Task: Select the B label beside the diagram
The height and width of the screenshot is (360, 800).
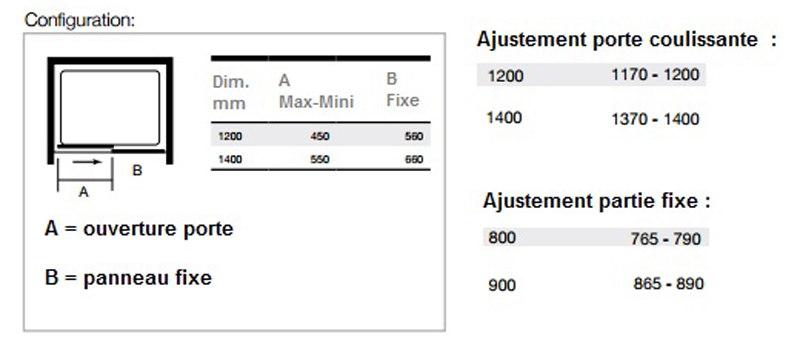Action: pyautogui.click(x=137, y=170)
